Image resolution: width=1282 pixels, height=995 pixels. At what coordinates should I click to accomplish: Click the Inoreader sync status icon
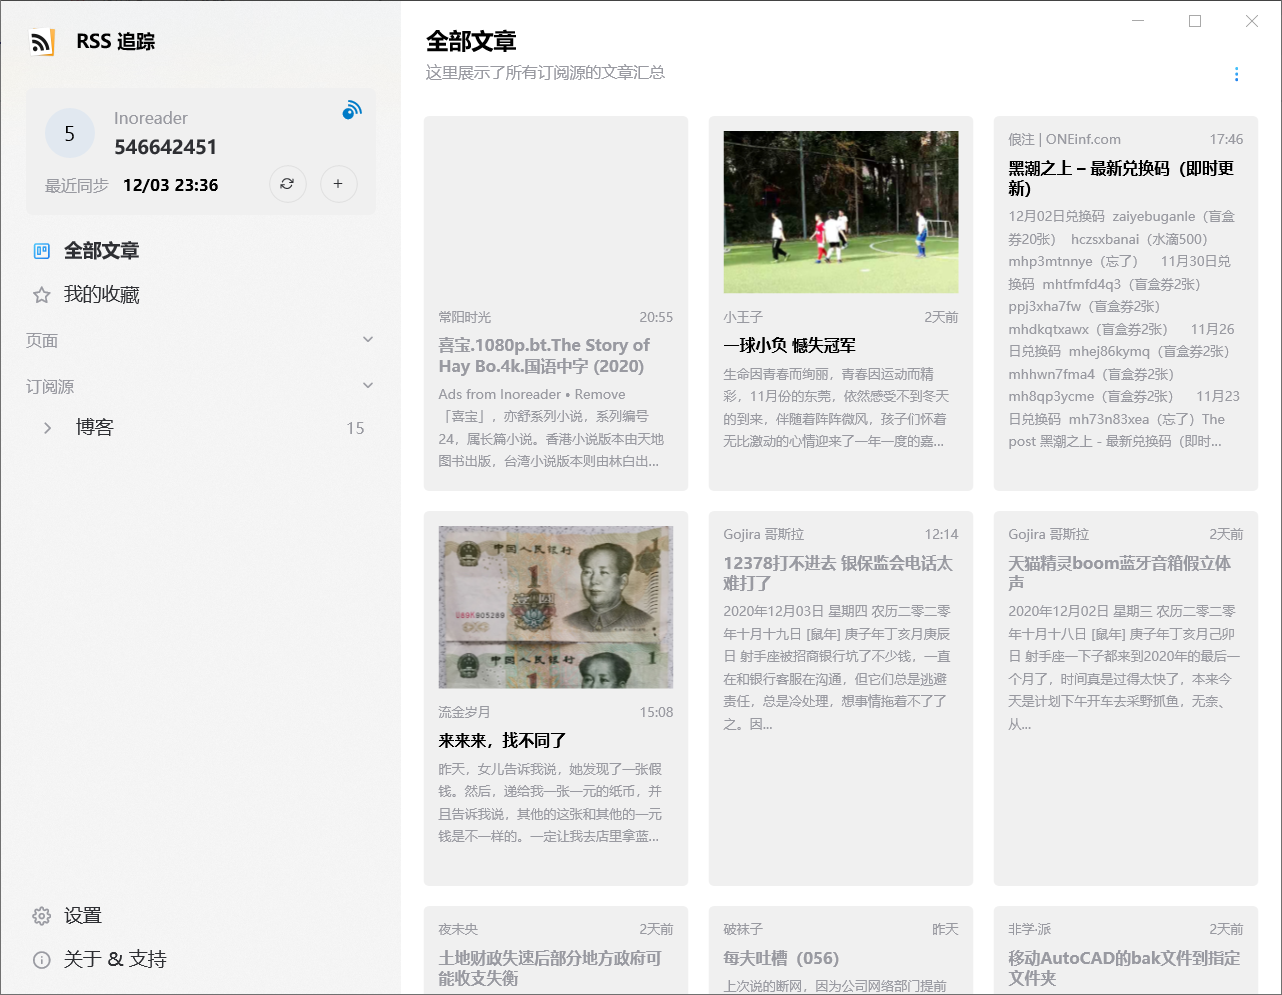(x=352, y=110)
